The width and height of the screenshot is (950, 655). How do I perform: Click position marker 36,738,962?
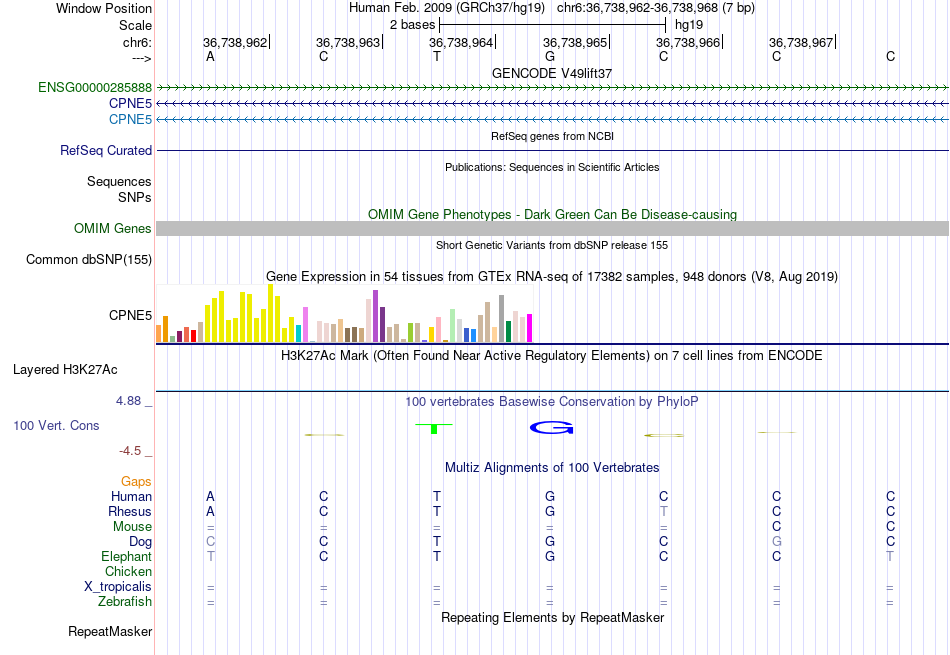(x=235, y=42)
